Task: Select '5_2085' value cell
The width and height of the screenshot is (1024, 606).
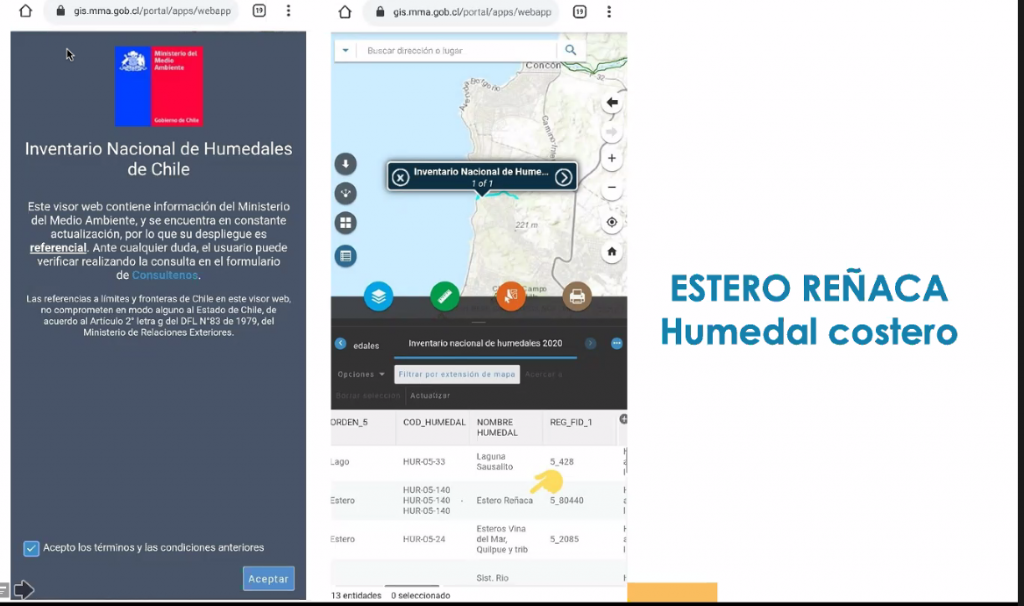Action: pos(564,539)
